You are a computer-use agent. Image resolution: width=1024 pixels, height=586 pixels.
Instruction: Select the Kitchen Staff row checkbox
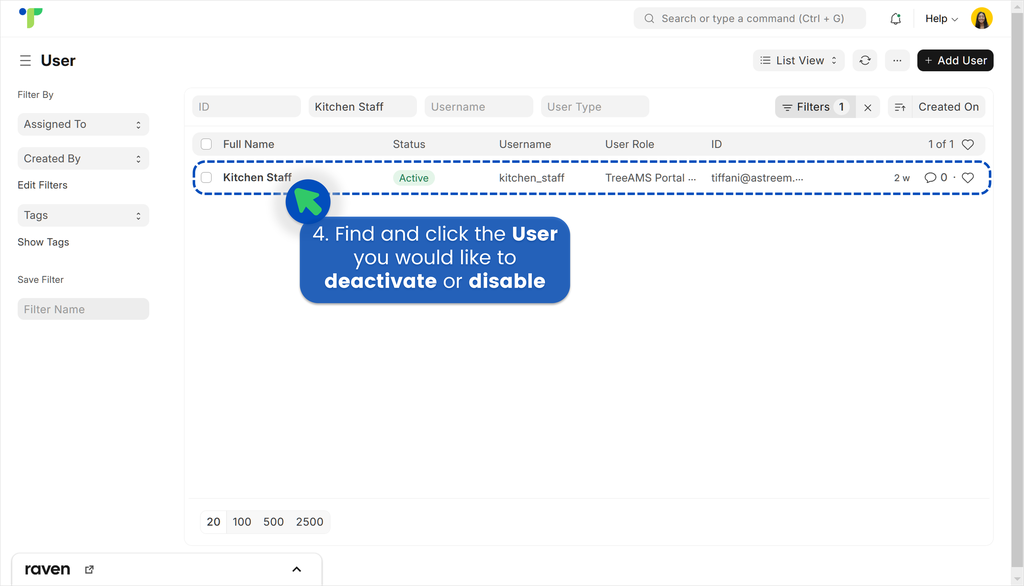206,177
